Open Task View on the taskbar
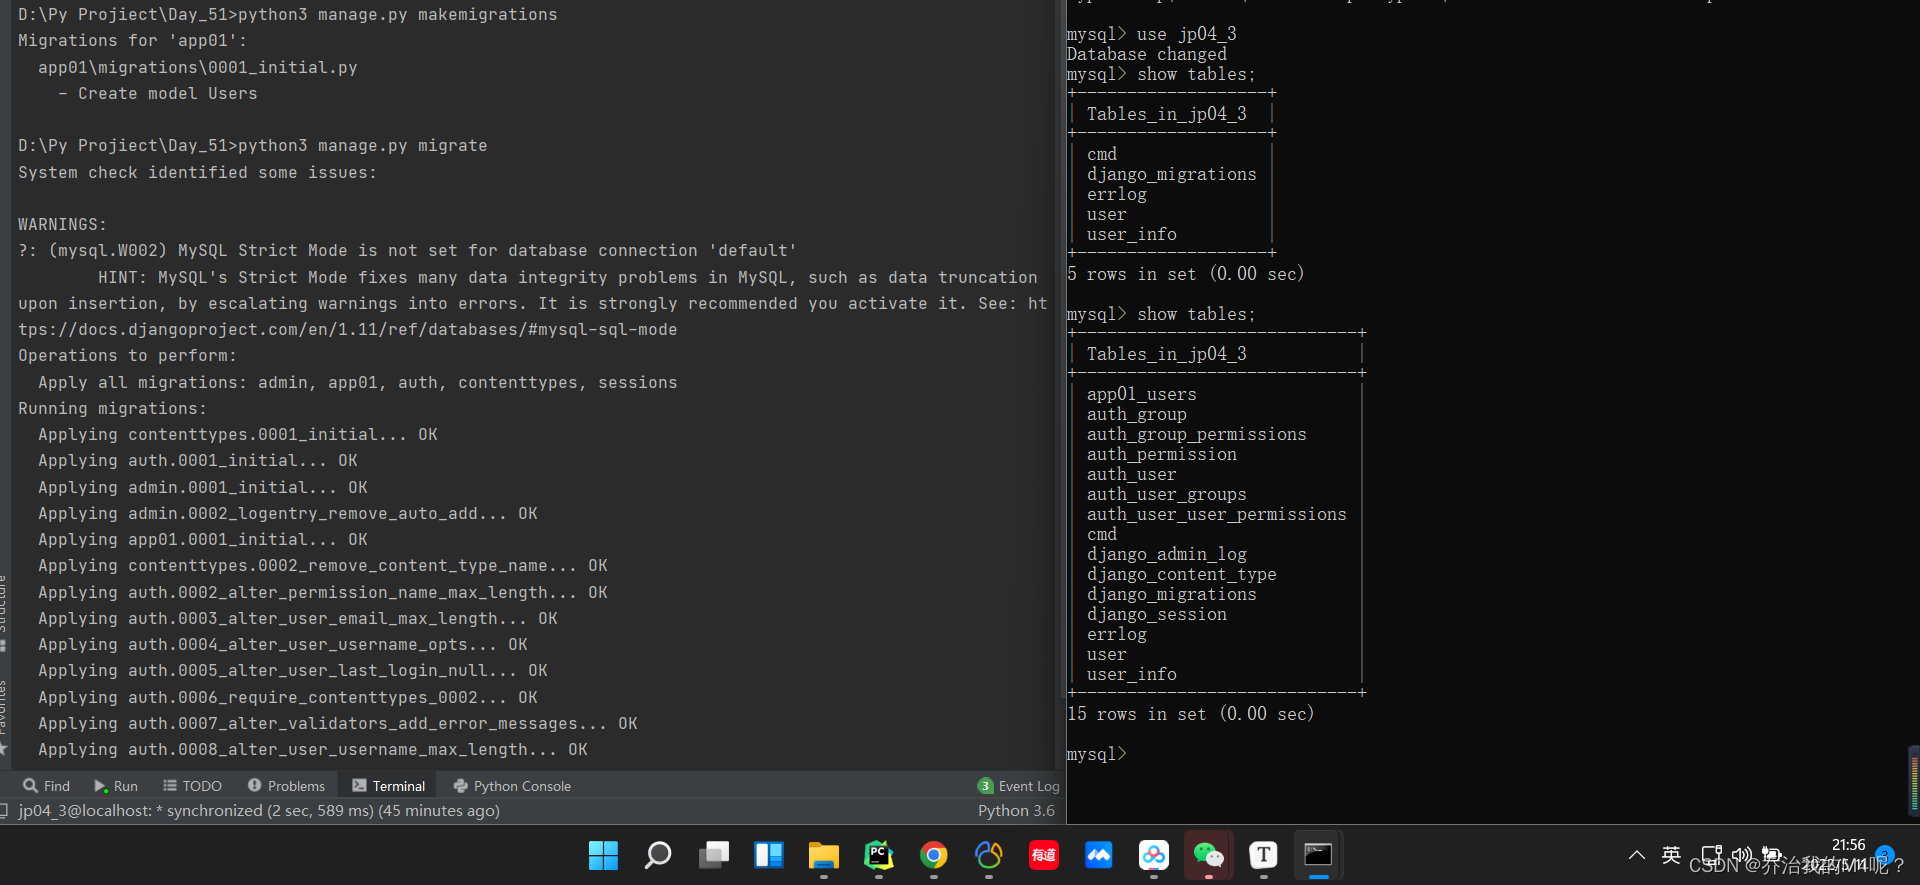 (x=714, y=855)
